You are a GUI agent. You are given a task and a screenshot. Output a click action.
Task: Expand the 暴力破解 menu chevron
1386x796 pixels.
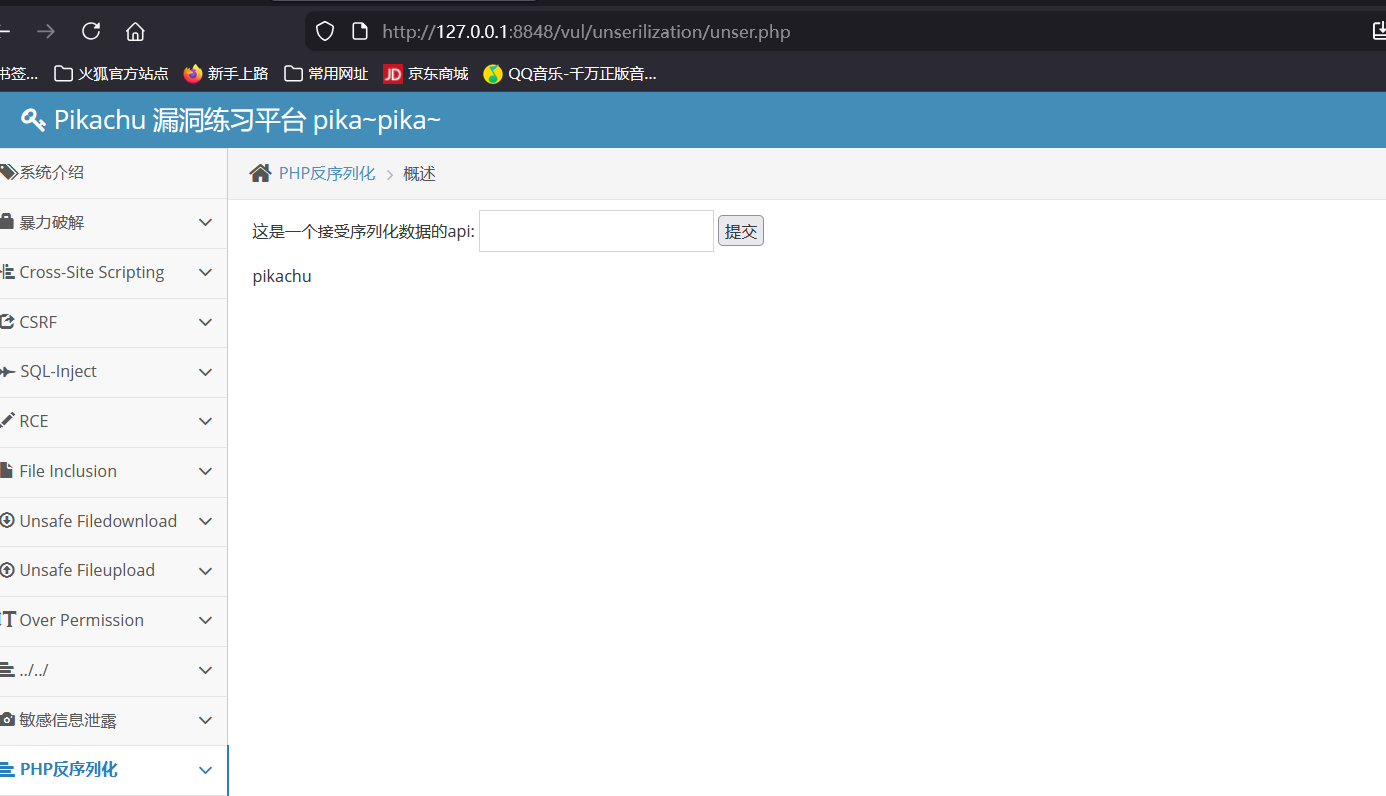pos(205,223)
